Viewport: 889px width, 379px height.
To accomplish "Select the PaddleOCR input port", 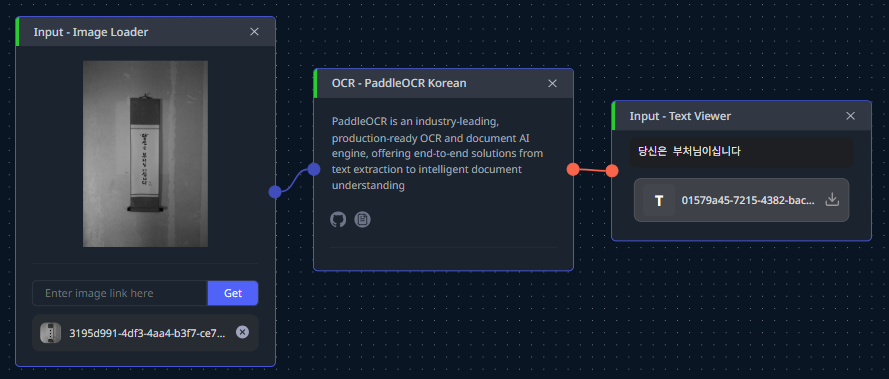I will pos(314,169).
